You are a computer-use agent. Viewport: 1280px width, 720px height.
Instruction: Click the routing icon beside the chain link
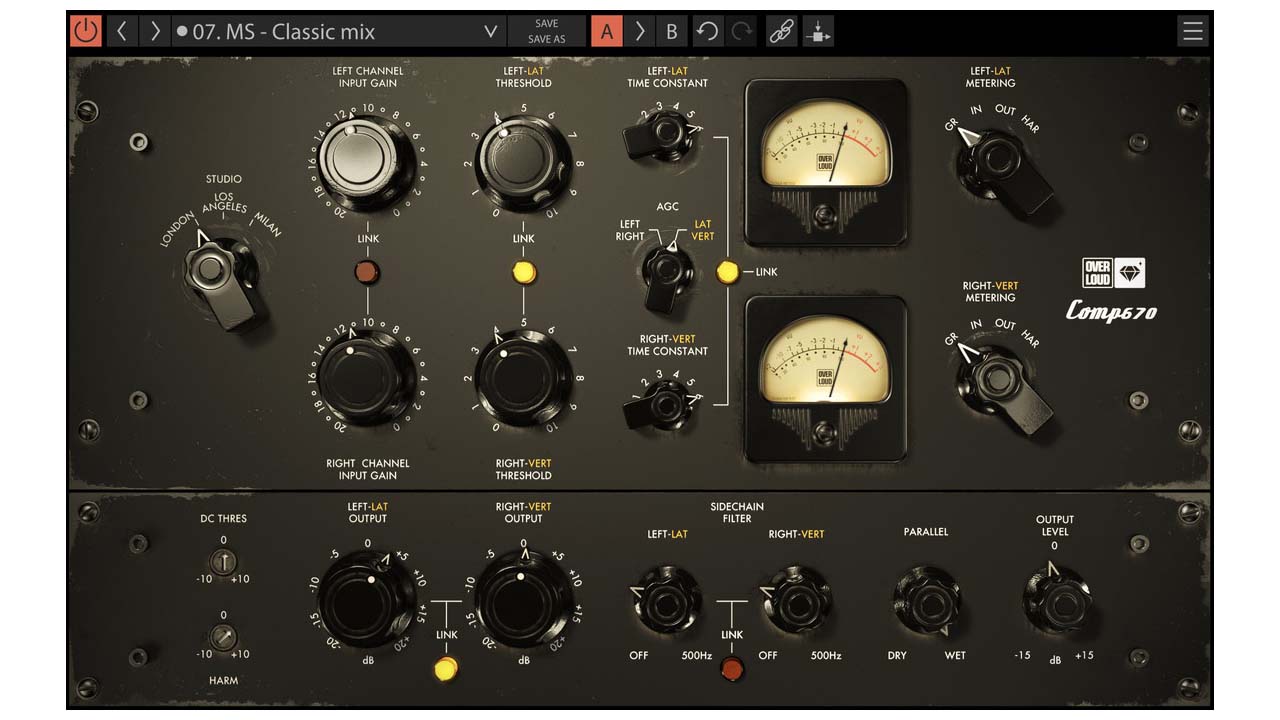[818, 31]
